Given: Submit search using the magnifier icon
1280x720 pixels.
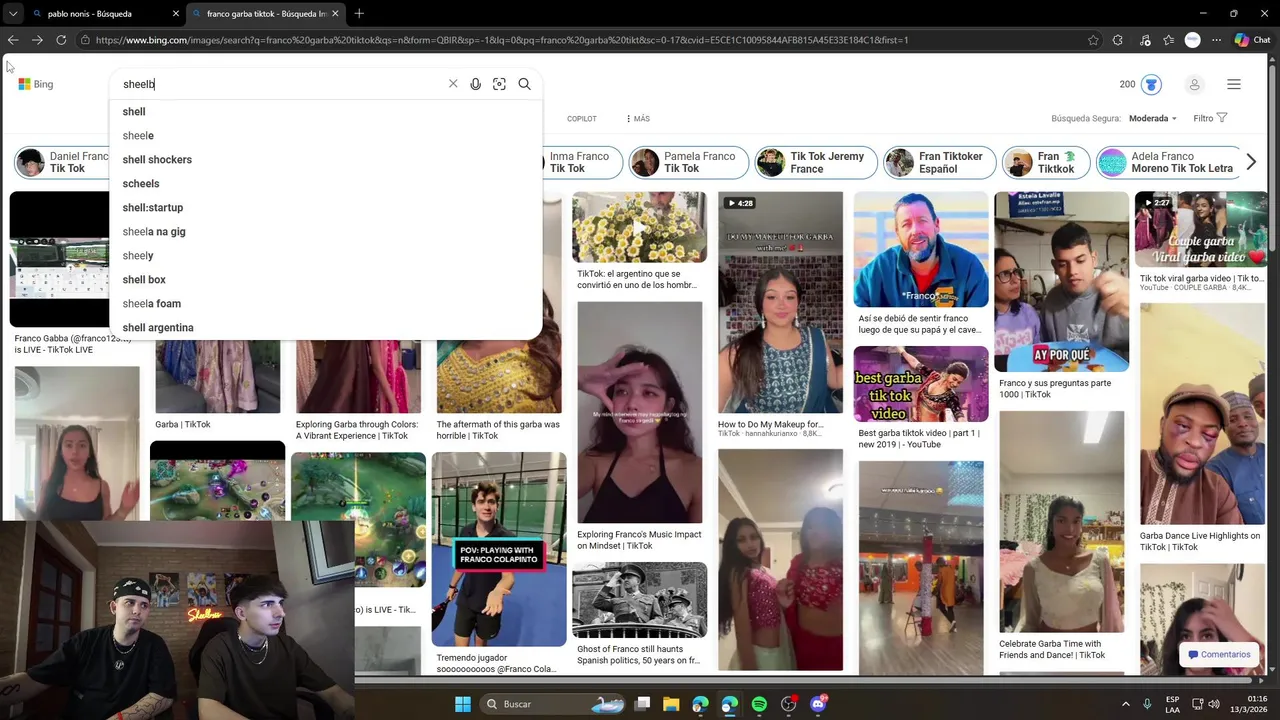Looking at the screenshot, I should pyautogui.click(x=524, y=84).
